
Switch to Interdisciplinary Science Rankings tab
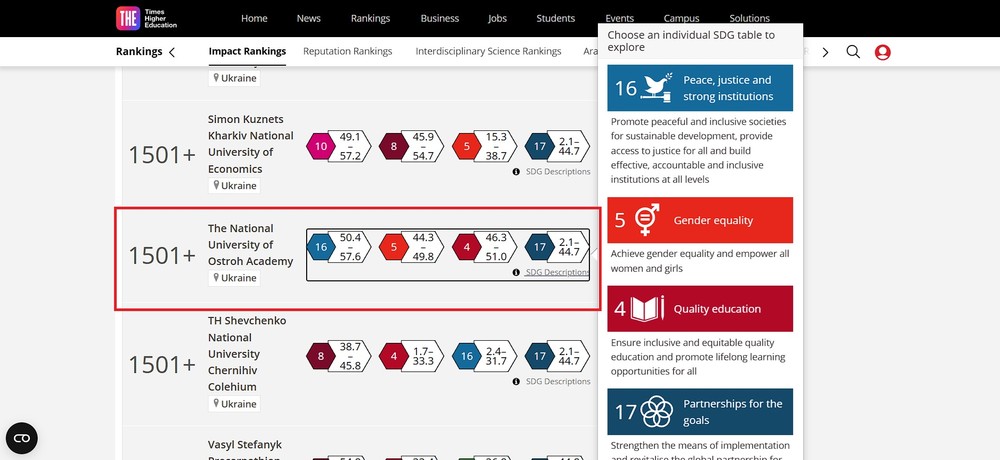[x=489, y=52]
